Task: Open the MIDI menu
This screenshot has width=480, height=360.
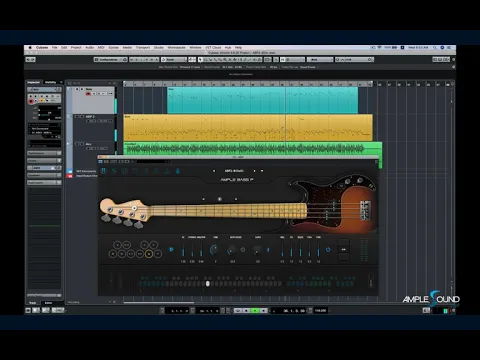Action: click(101, 48)
